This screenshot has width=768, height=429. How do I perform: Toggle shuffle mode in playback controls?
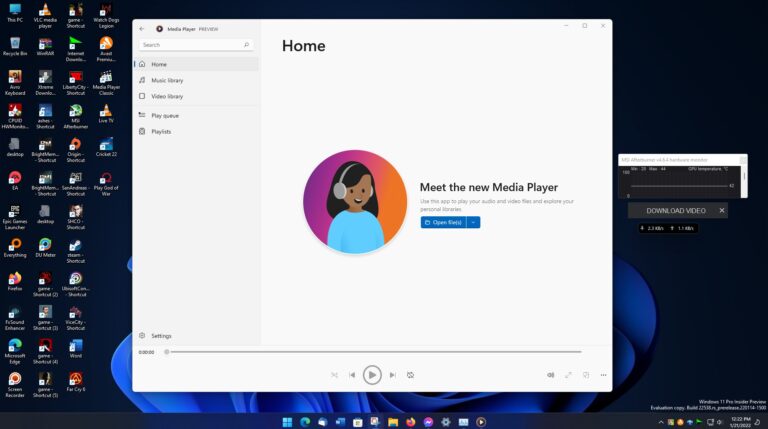[x=335, y=375]
